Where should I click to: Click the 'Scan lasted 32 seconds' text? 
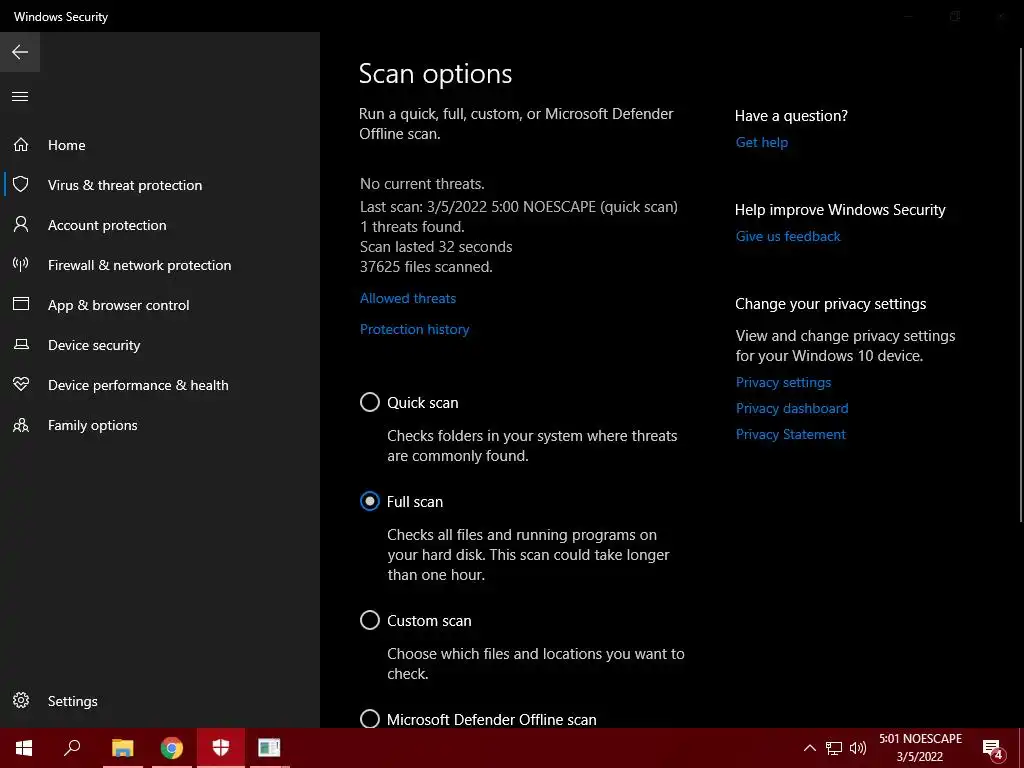[436, 247]
